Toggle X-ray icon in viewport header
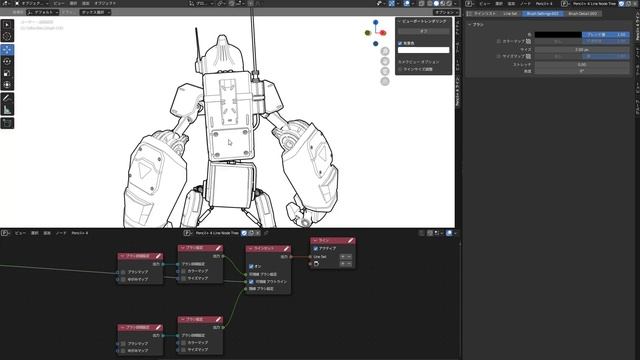The image size is (640, 360). click(421, 3)
